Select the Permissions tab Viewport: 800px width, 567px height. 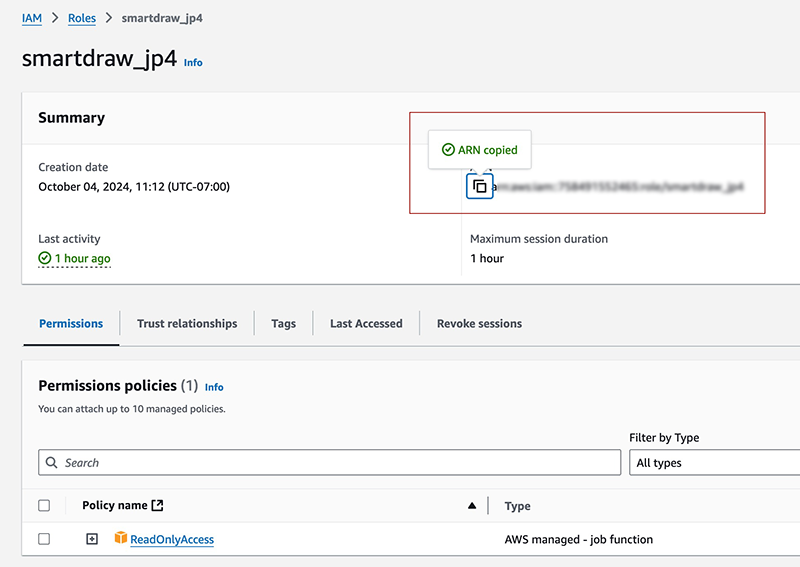(x=71, y=323)
